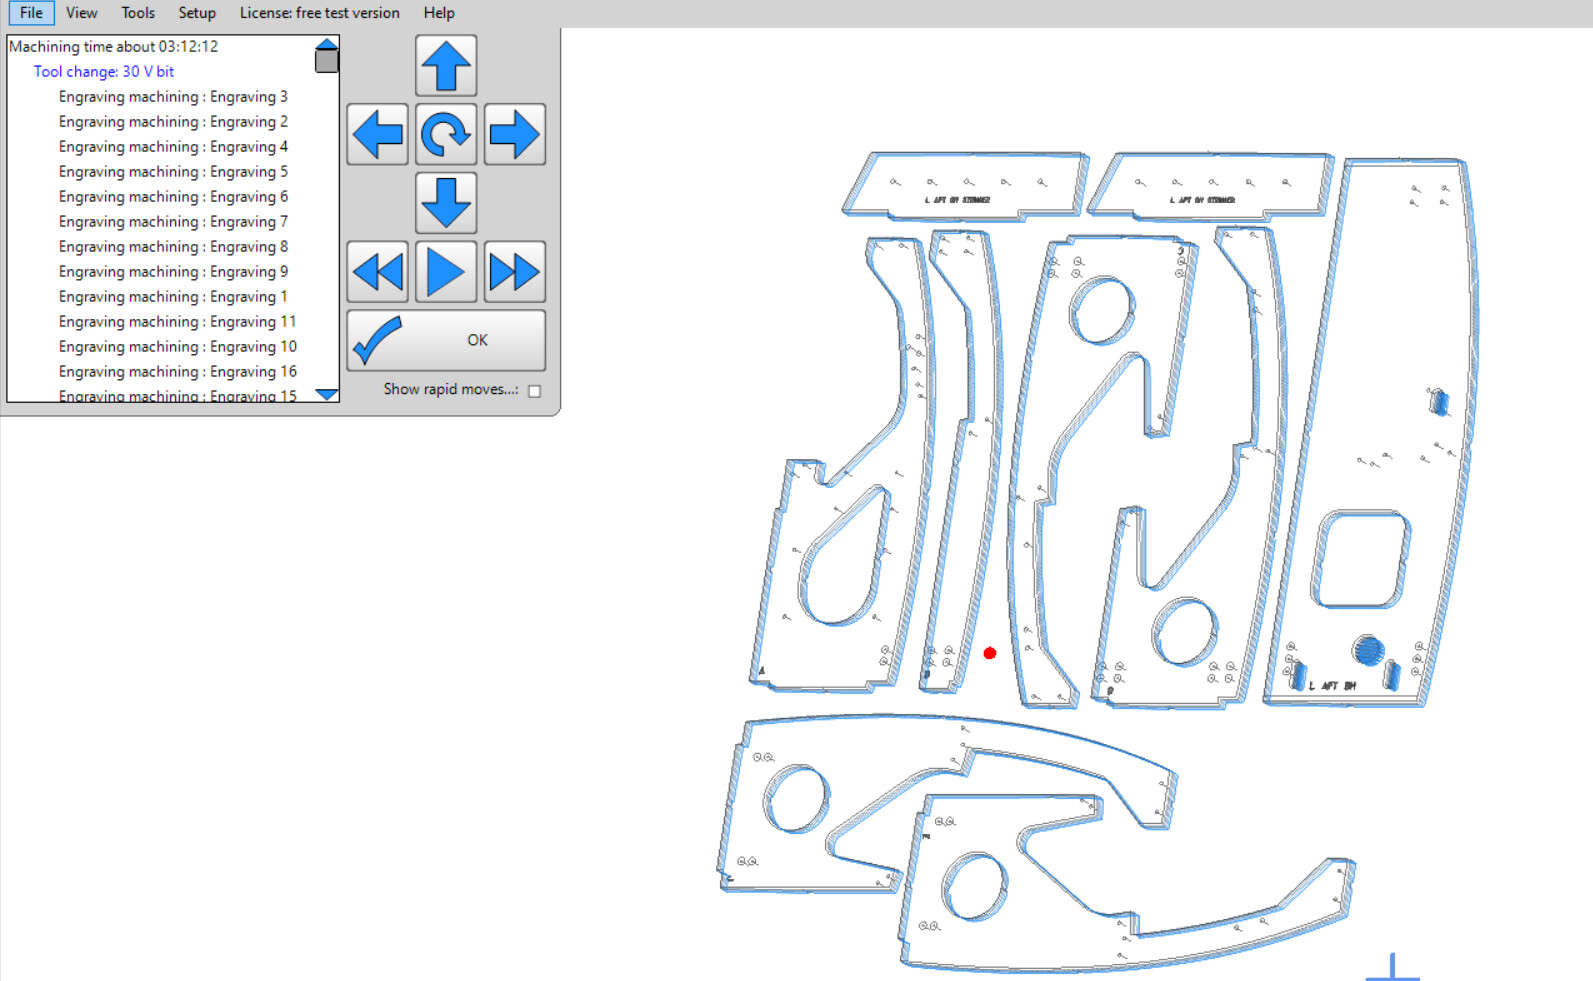Viewport: 1593px width, 981px height.
Task: Enable the Show rapid moves checkbox
Action: [x=535, y=391]
